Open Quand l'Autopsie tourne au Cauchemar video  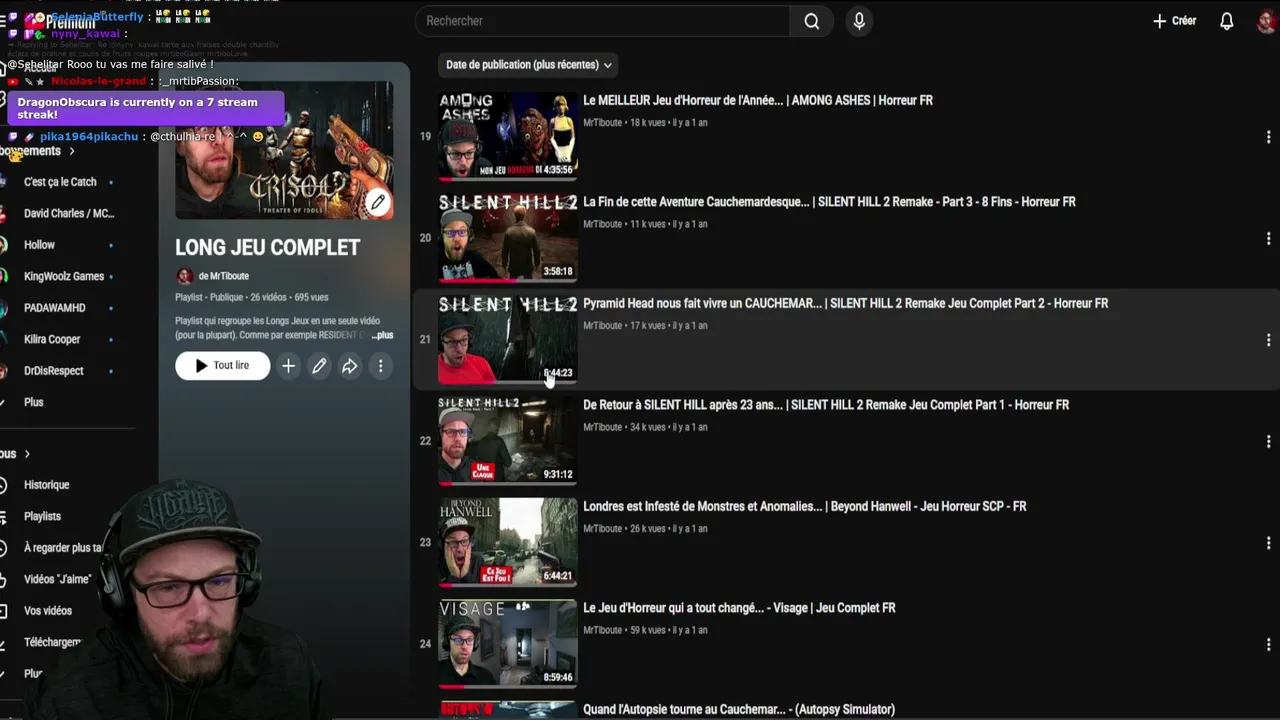[739, 709]
